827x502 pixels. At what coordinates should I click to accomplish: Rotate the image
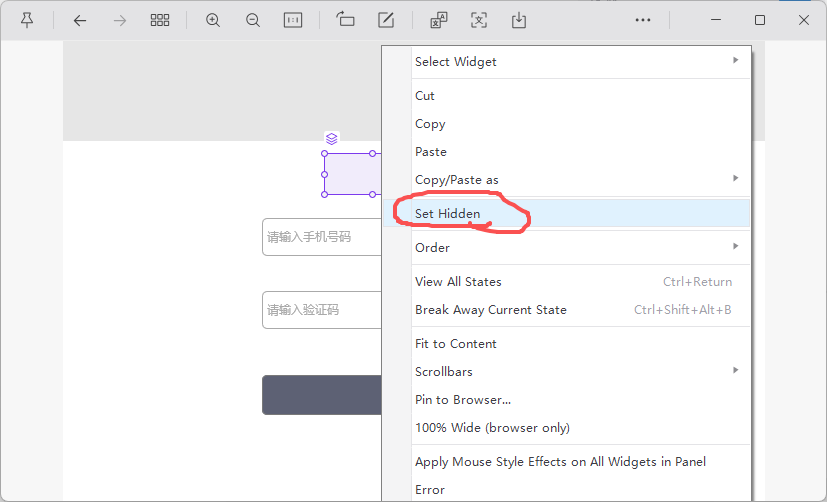click(346, 20)
